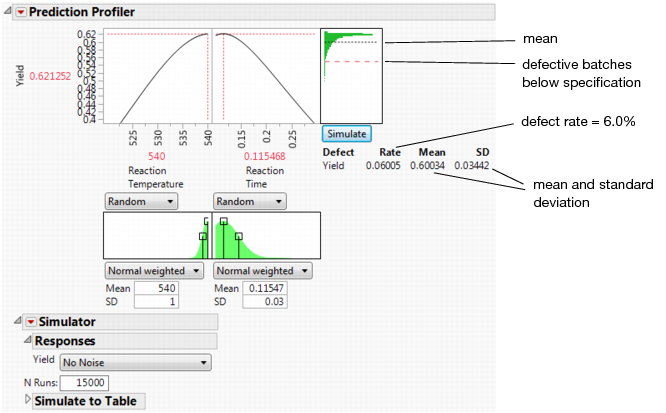Collapse the Prediction Profiler outline with gray triangle
The height and width of the screenshot is (413, 666).
[8, 10]
